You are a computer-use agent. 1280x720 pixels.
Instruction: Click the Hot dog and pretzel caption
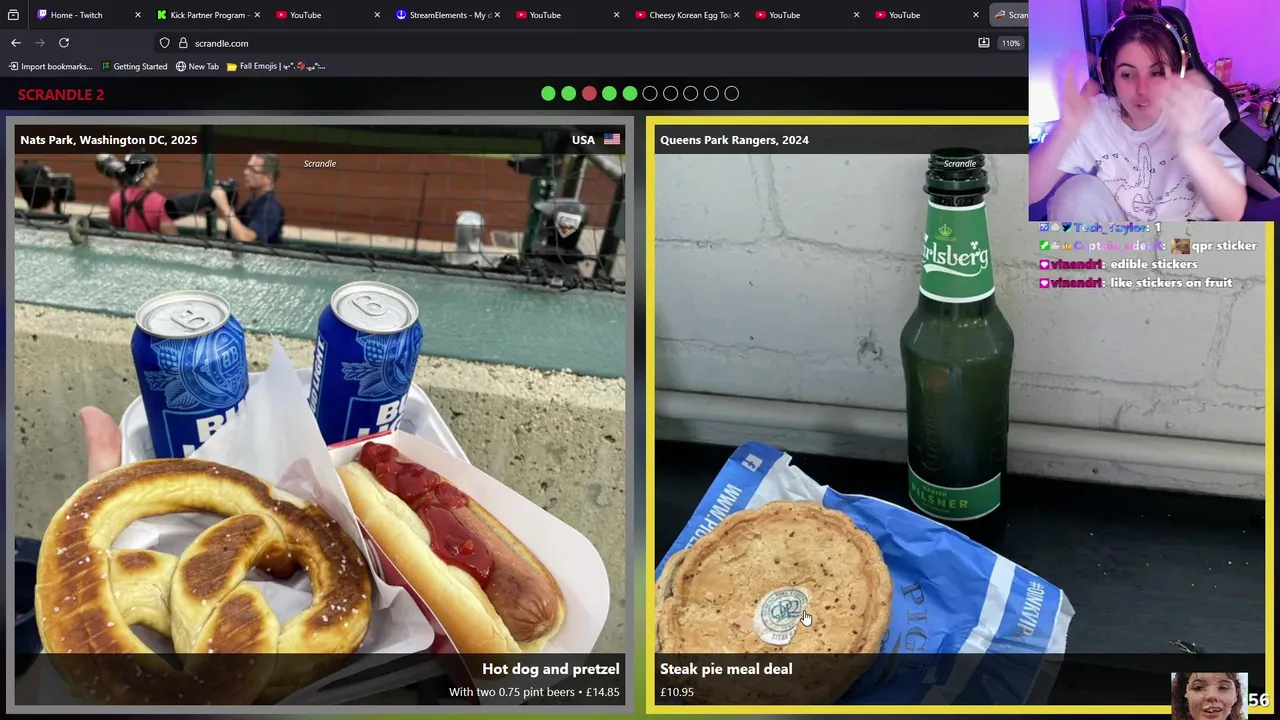coord(551,669)
